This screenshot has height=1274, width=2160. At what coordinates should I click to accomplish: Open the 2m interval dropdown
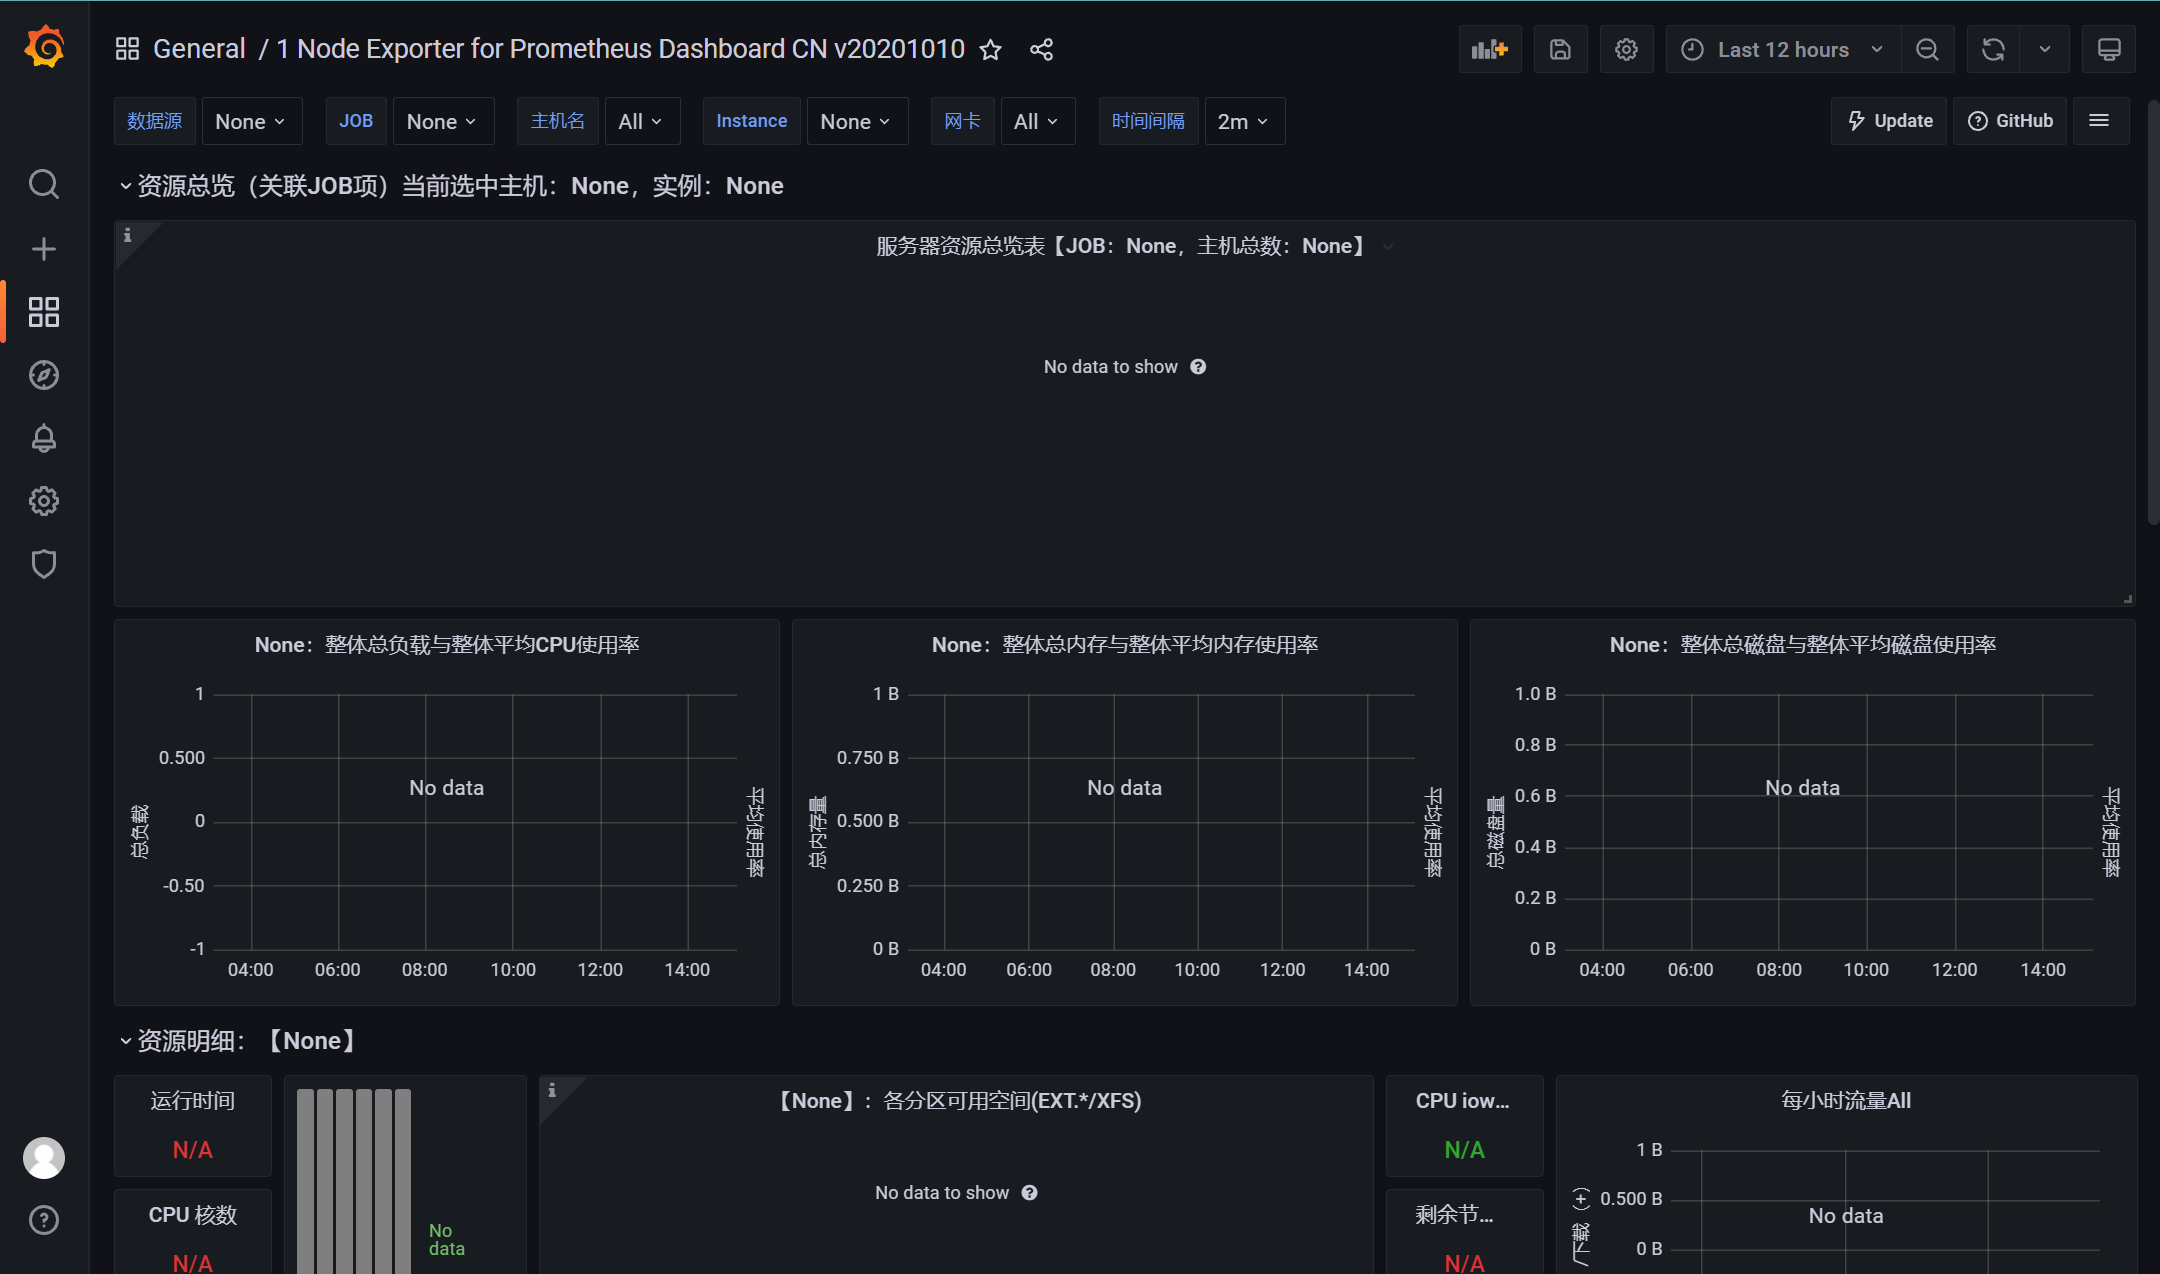point(1243,121)
